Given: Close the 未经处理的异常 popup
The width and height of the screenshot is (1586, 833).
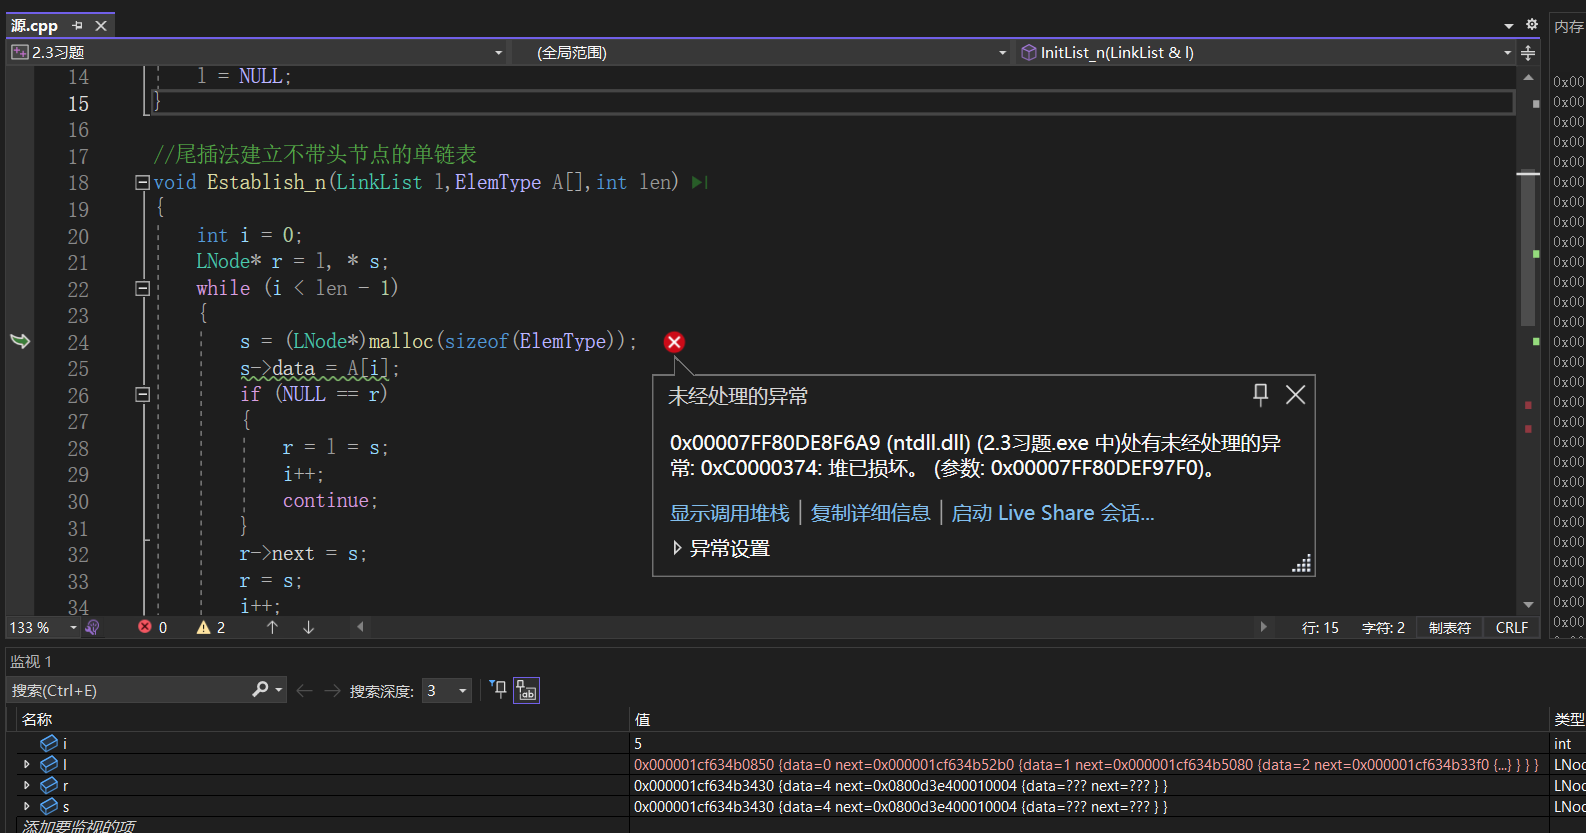Looking at the screenshot, I should (x=1295, y=394).
